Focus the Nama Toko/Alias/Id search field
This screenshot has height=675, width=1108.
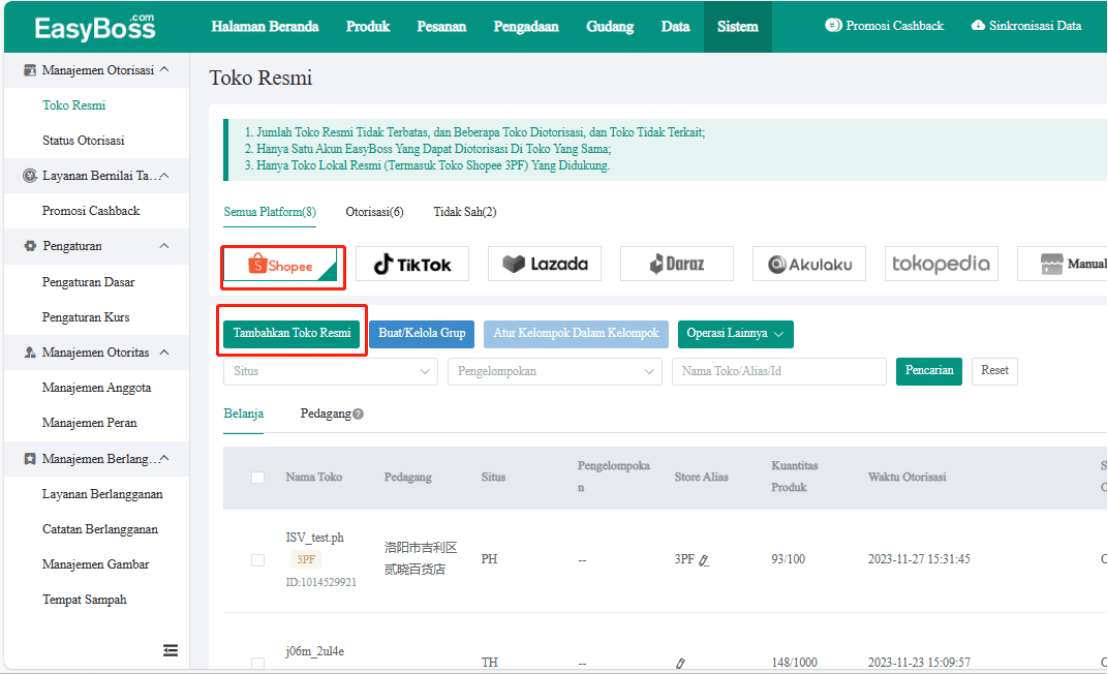(779, 371)
